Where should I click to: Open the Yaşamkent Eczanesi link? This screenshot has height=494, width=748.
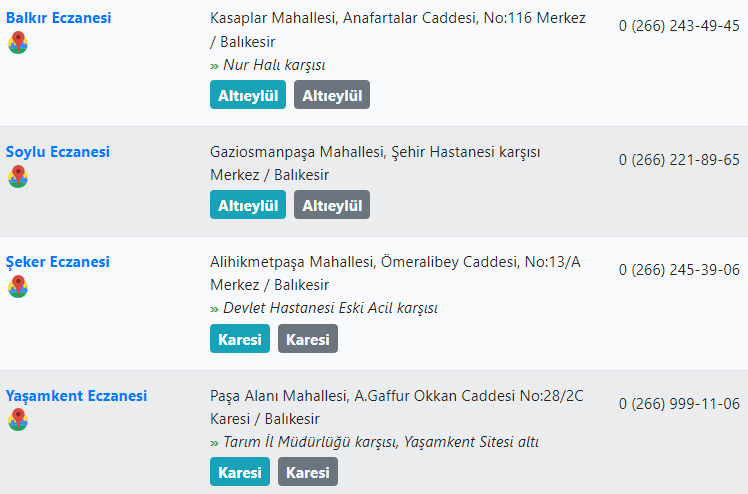coord(76,396)
